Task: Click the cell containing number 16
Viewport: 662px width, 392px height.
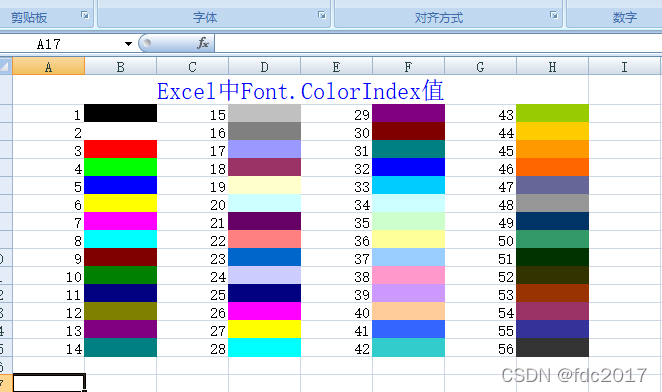Action: 193,131
